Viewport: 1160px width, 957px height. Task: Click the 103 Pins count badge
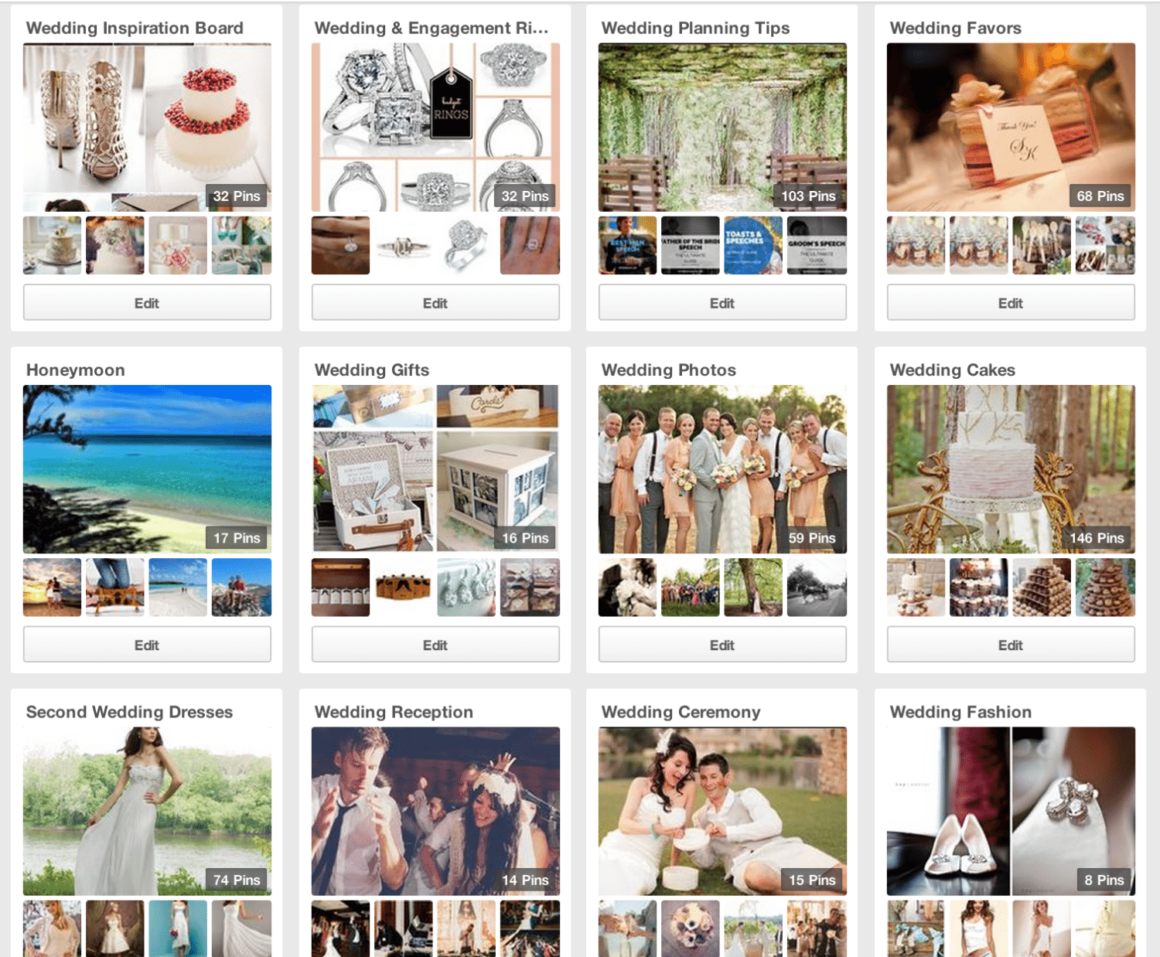tap(808, 196)
